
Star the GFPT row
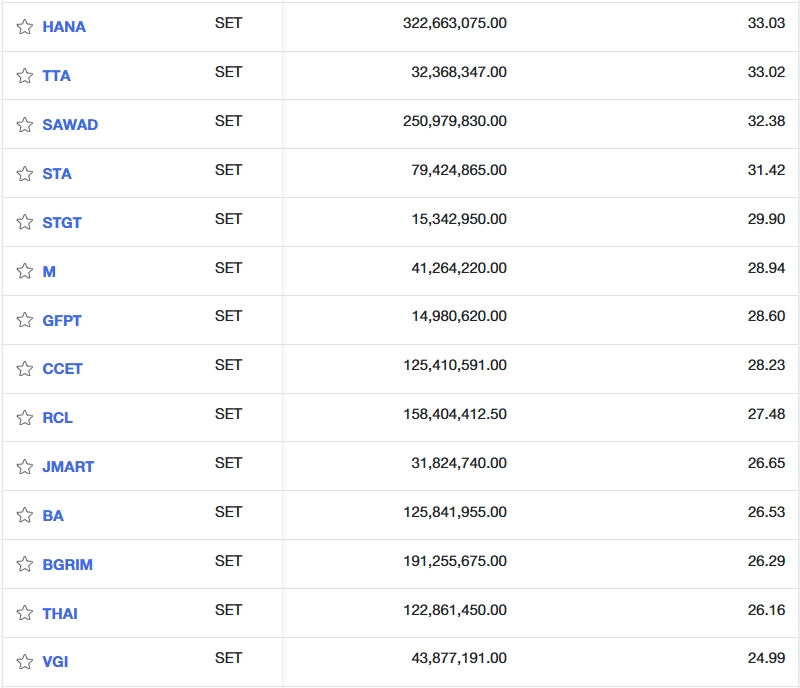(25, 320)
